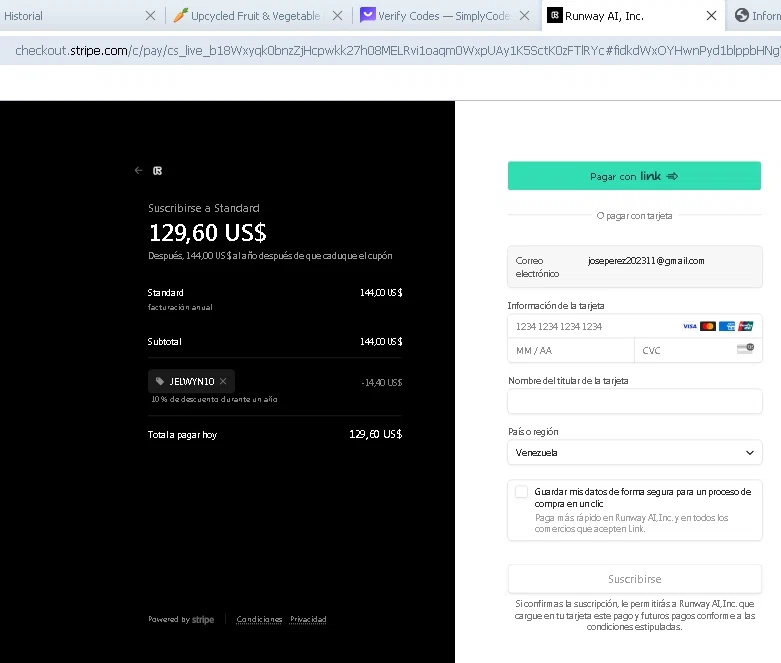Open the Privacidad link

[308, 619]
